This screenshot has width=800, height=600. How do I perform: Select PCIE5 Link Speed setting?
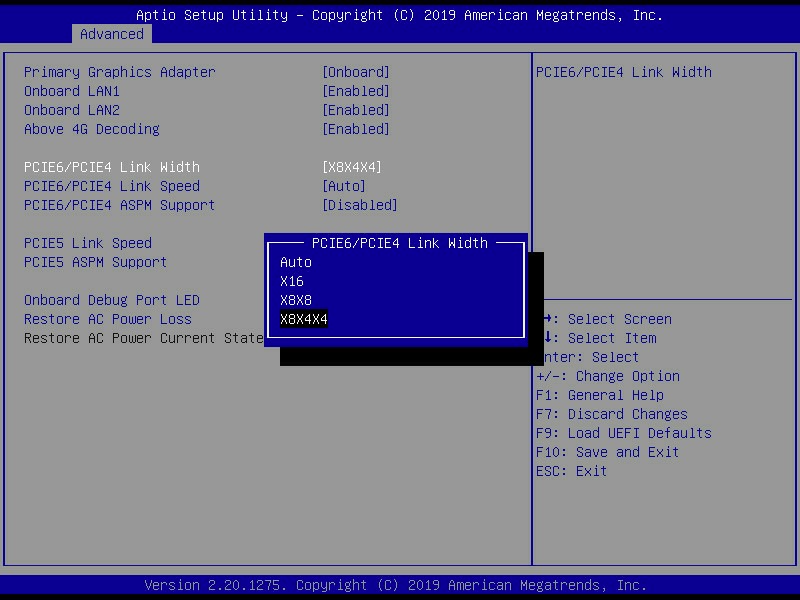point(88,243)
